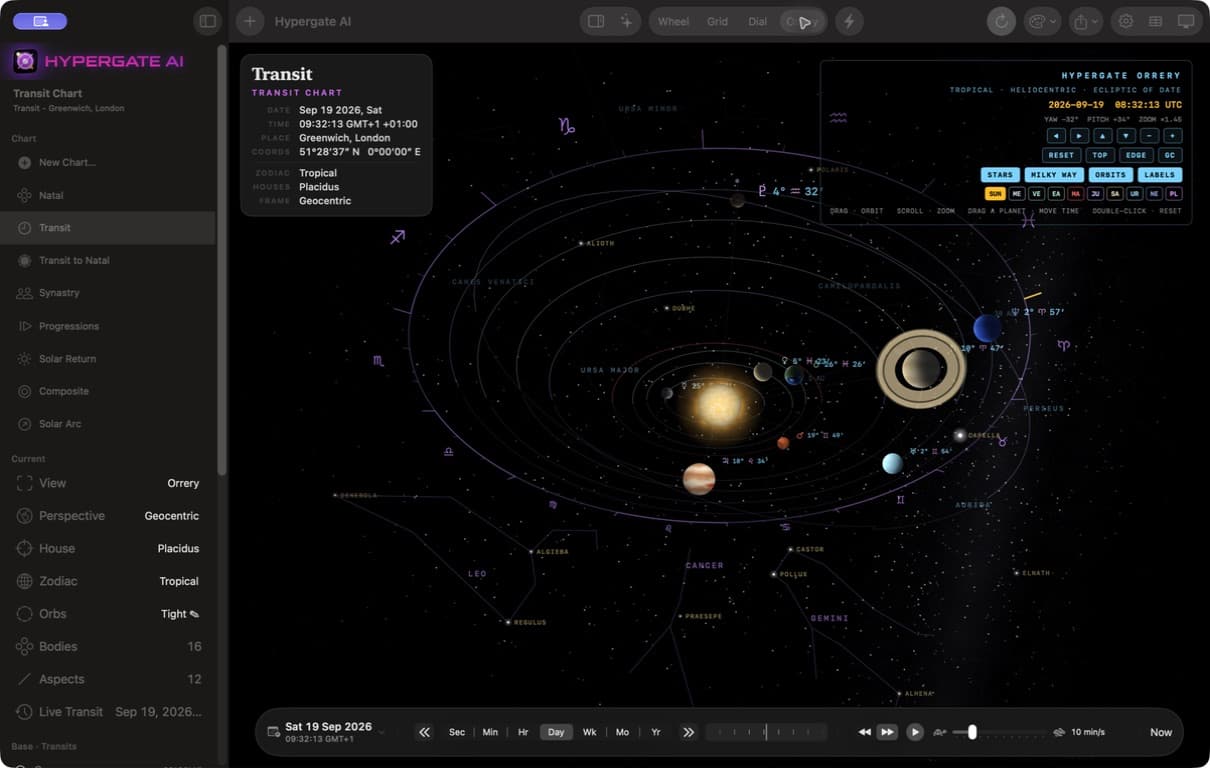Screen dimensions: 1210x768
Task: Toggle the SUN body chip
Action: click(x=995, y=194)
